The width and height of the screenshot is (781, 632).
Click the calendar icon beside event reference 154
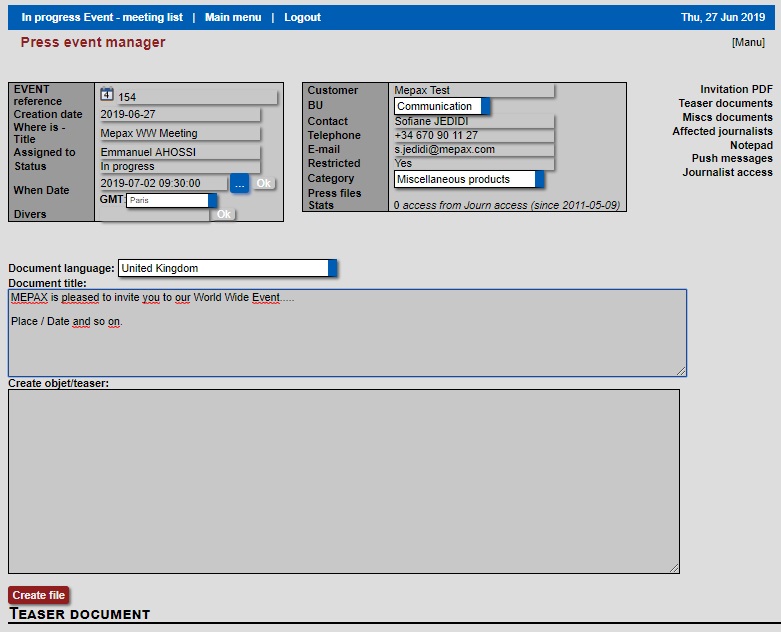click(107, 95)
